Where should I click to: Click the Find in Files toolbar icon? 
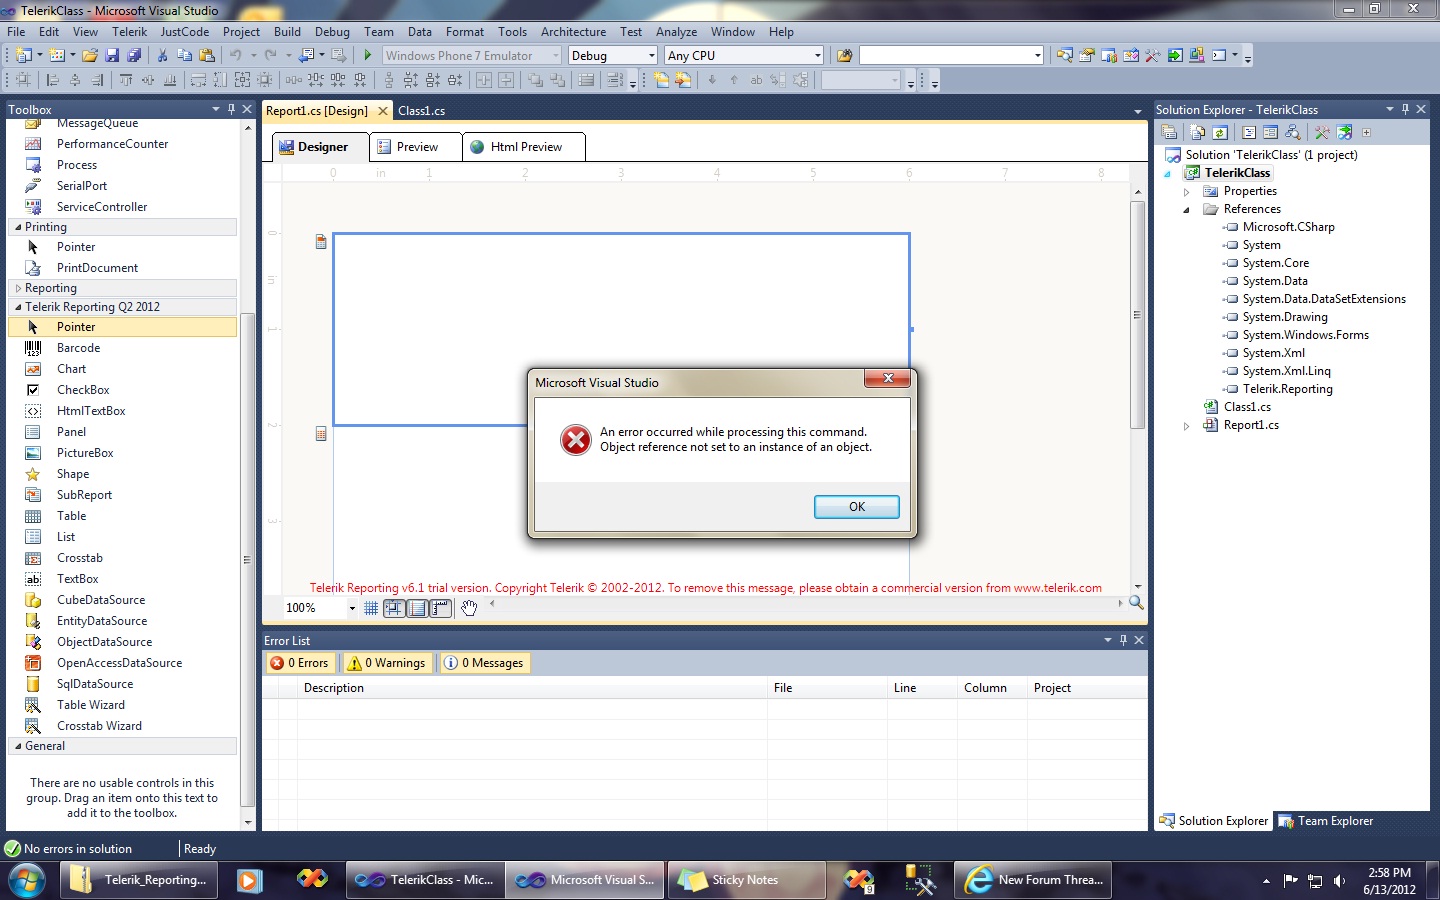[845, 56]
